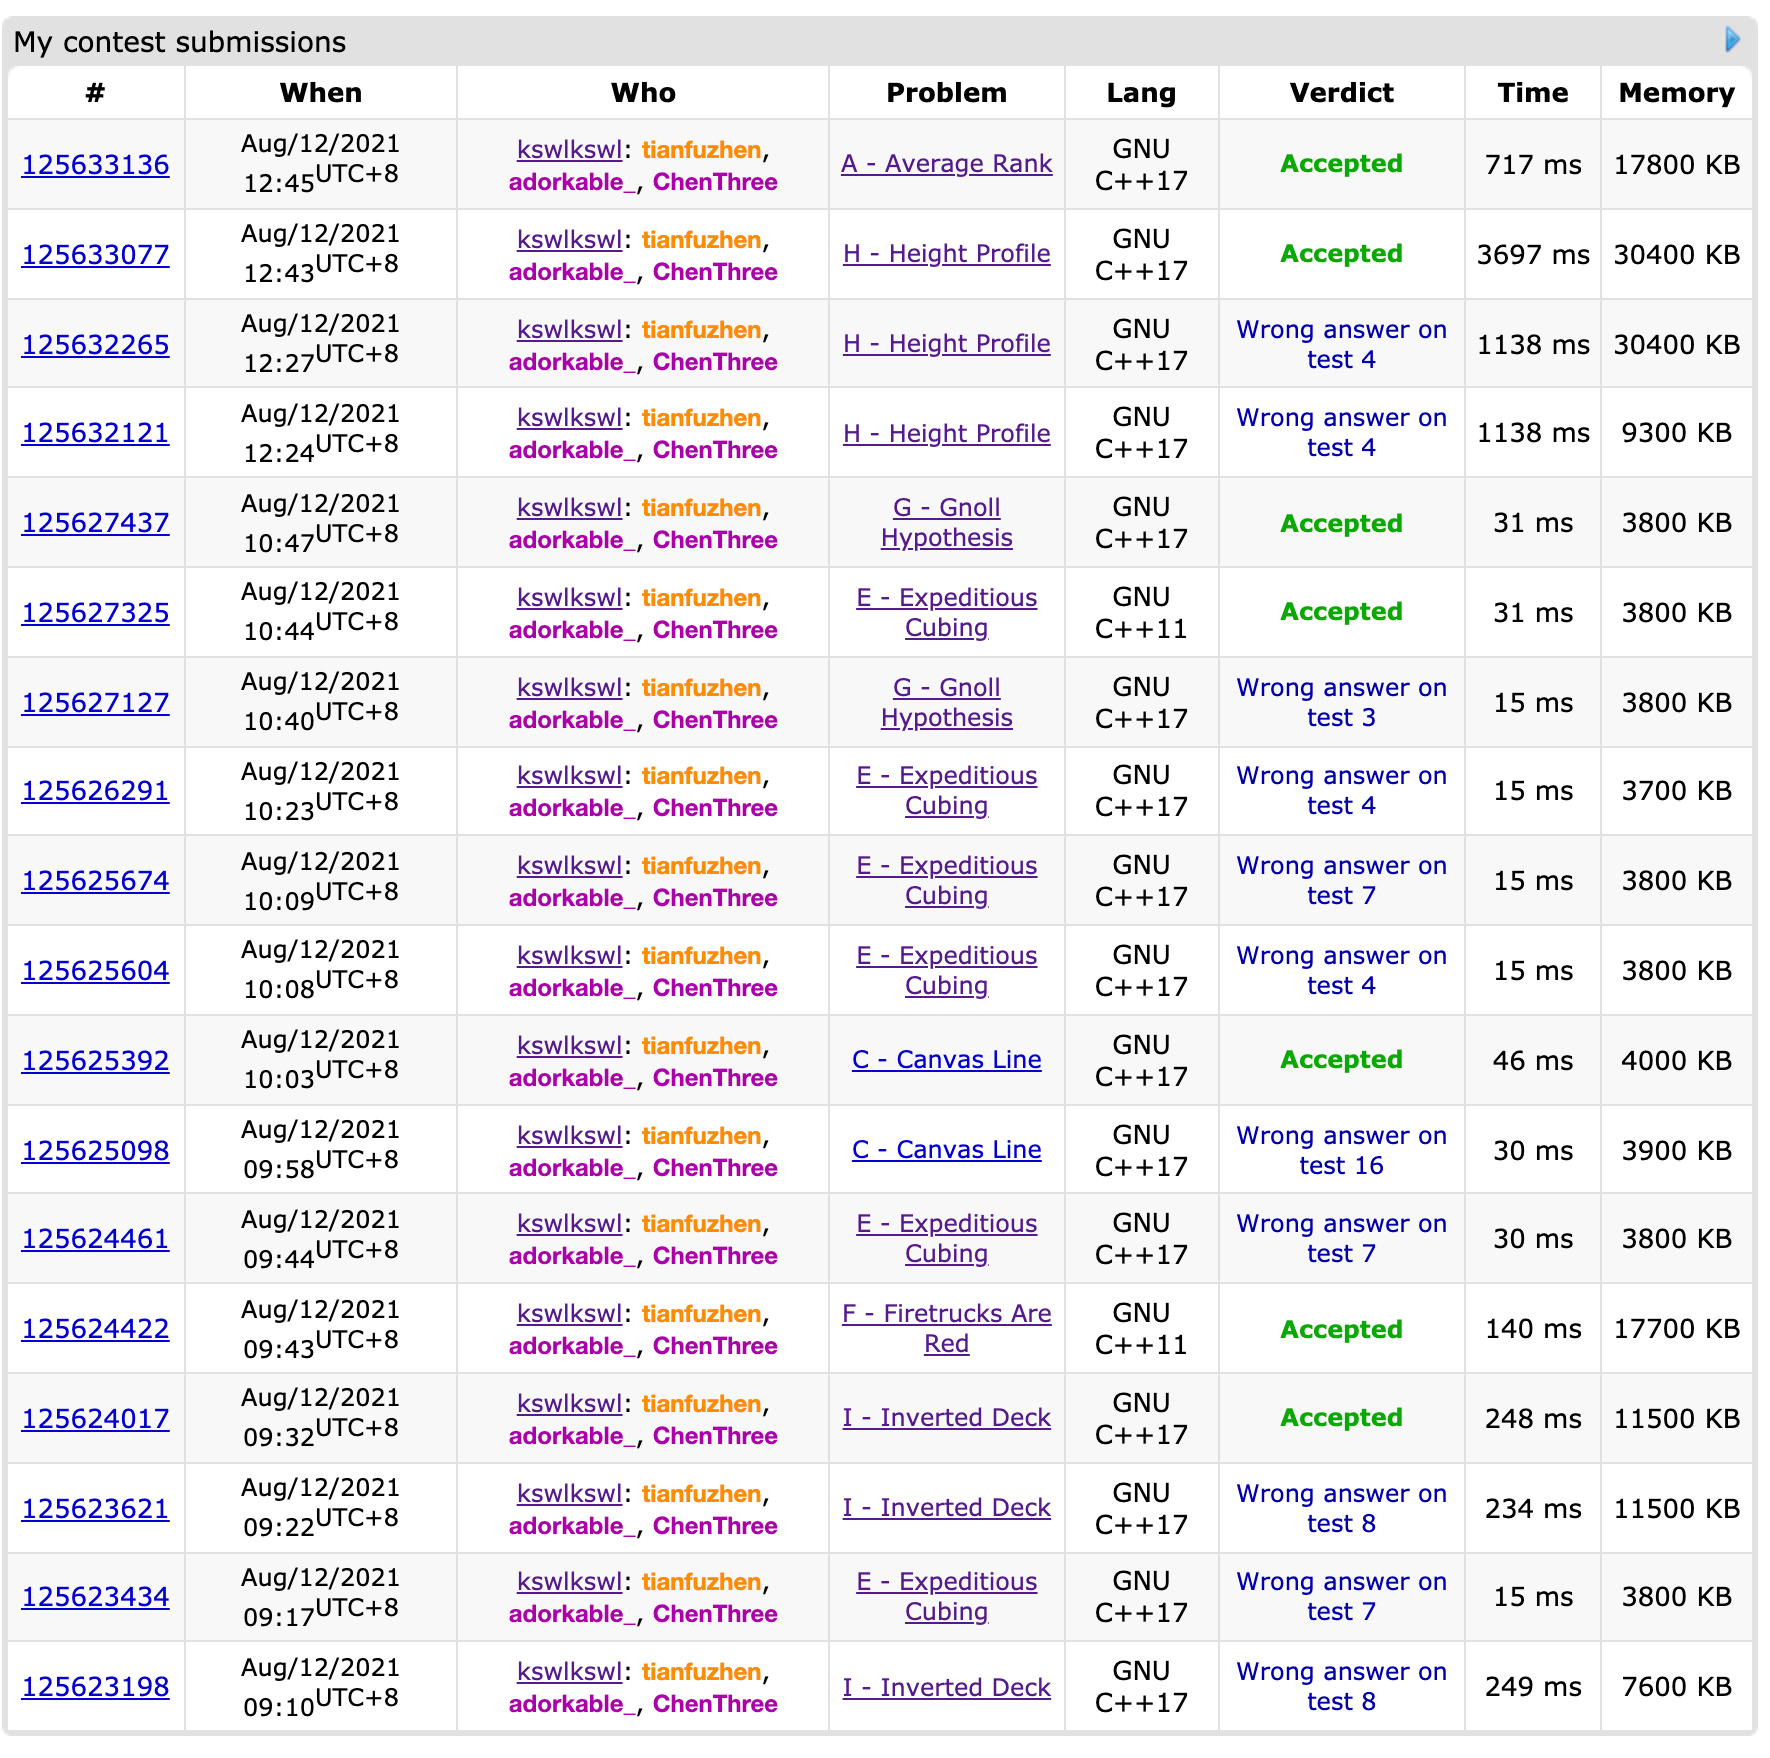Click the blue arrow icon beside My contest submissions

(1732, 40)
